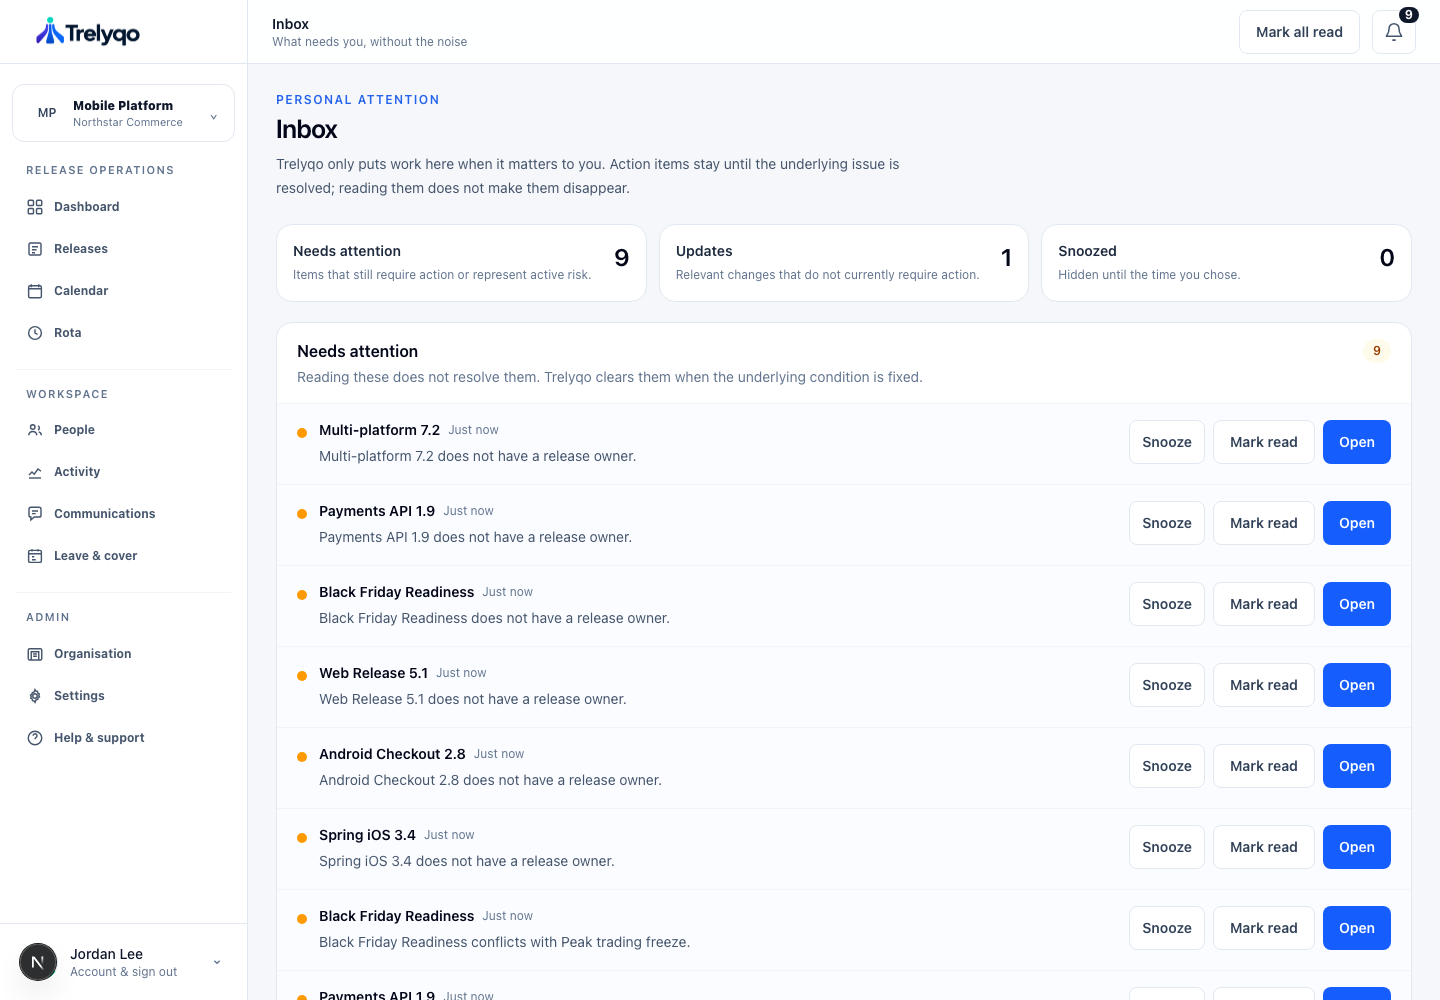The height and width of the screenshot is (1000, 1440).
Task: Mark Multi-platform 7.2 as read
Action: [x=1264, y=442]
